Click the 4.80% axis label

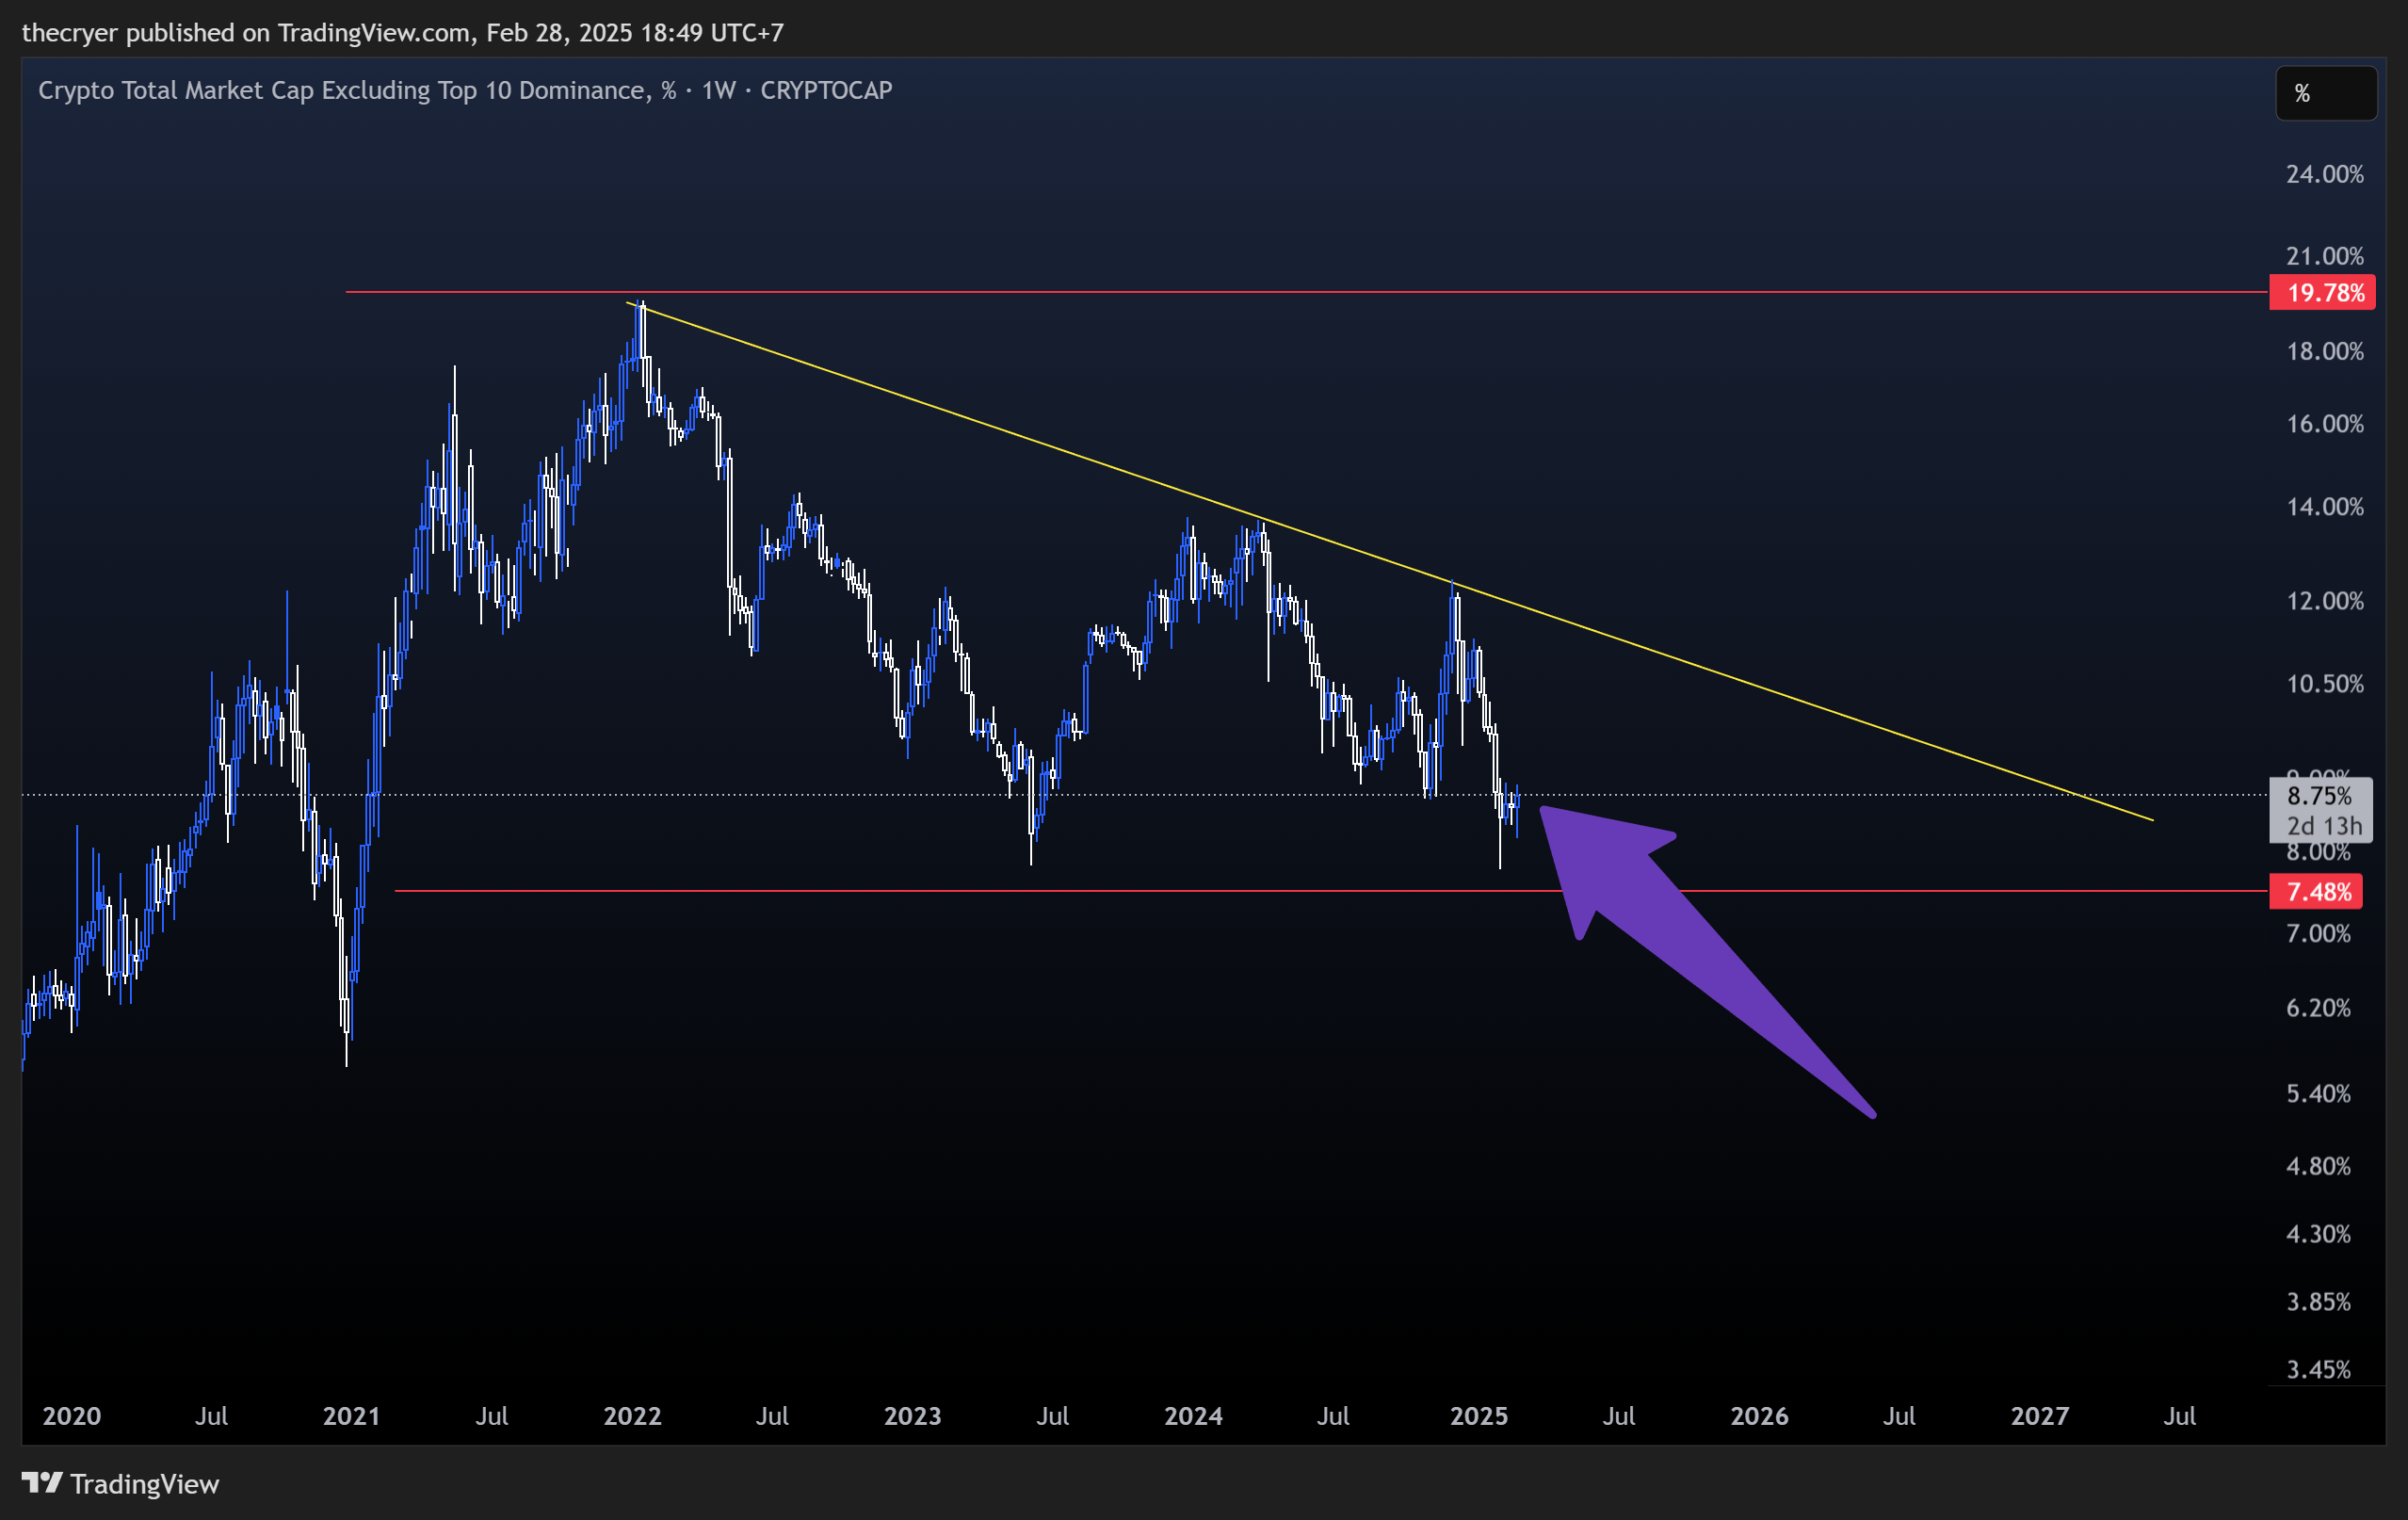(x=2319, y=1167)
